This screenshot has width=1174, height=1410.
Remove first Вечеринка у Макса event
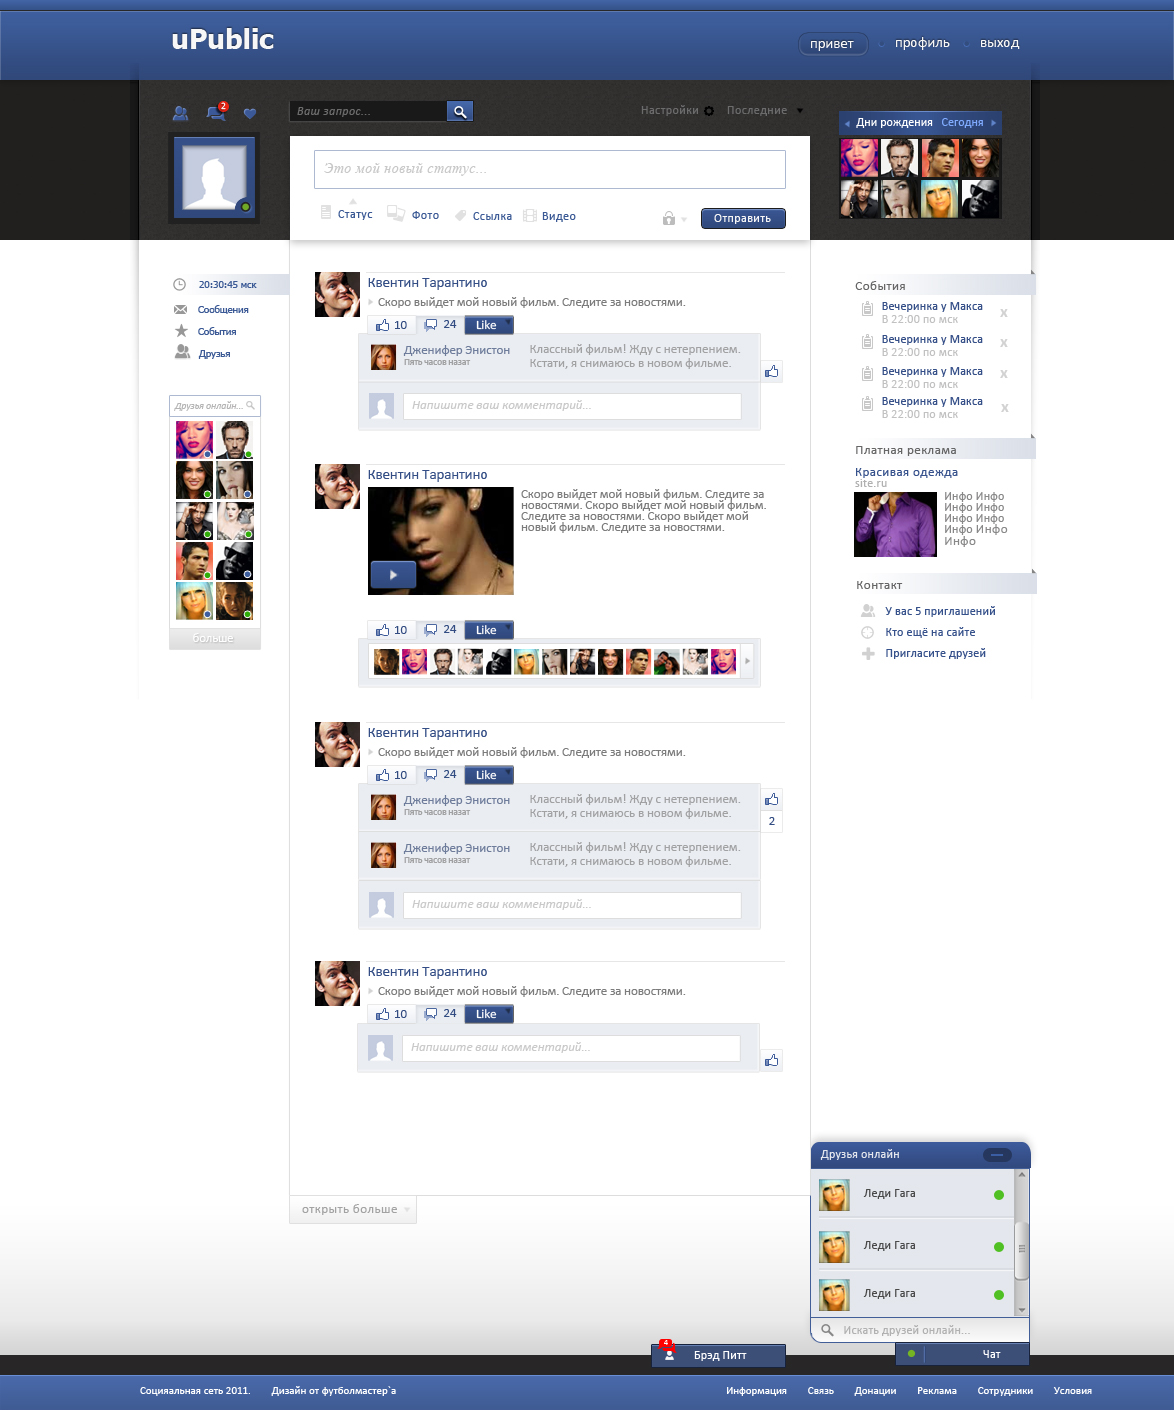1004,313
